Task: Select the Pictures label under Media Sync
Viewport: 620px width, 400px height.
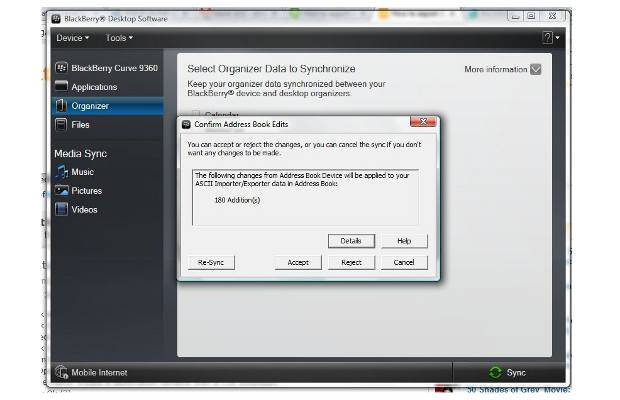Action: [87, 191]
